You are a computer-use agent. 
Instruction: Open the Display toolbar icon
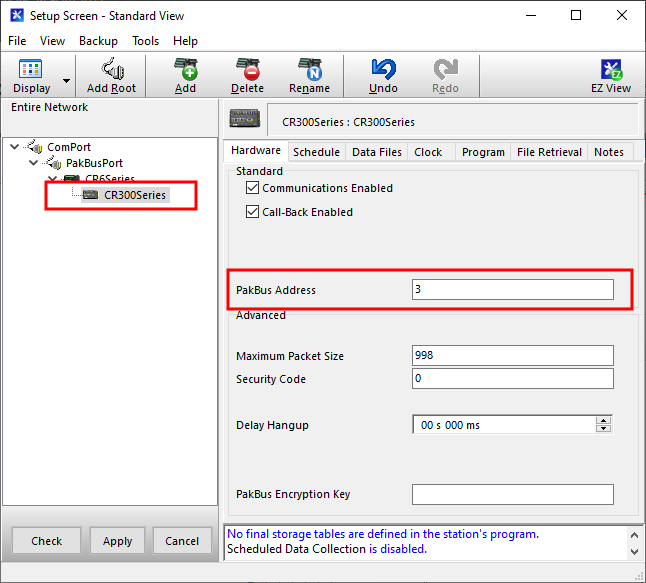(x=30, y=69)
